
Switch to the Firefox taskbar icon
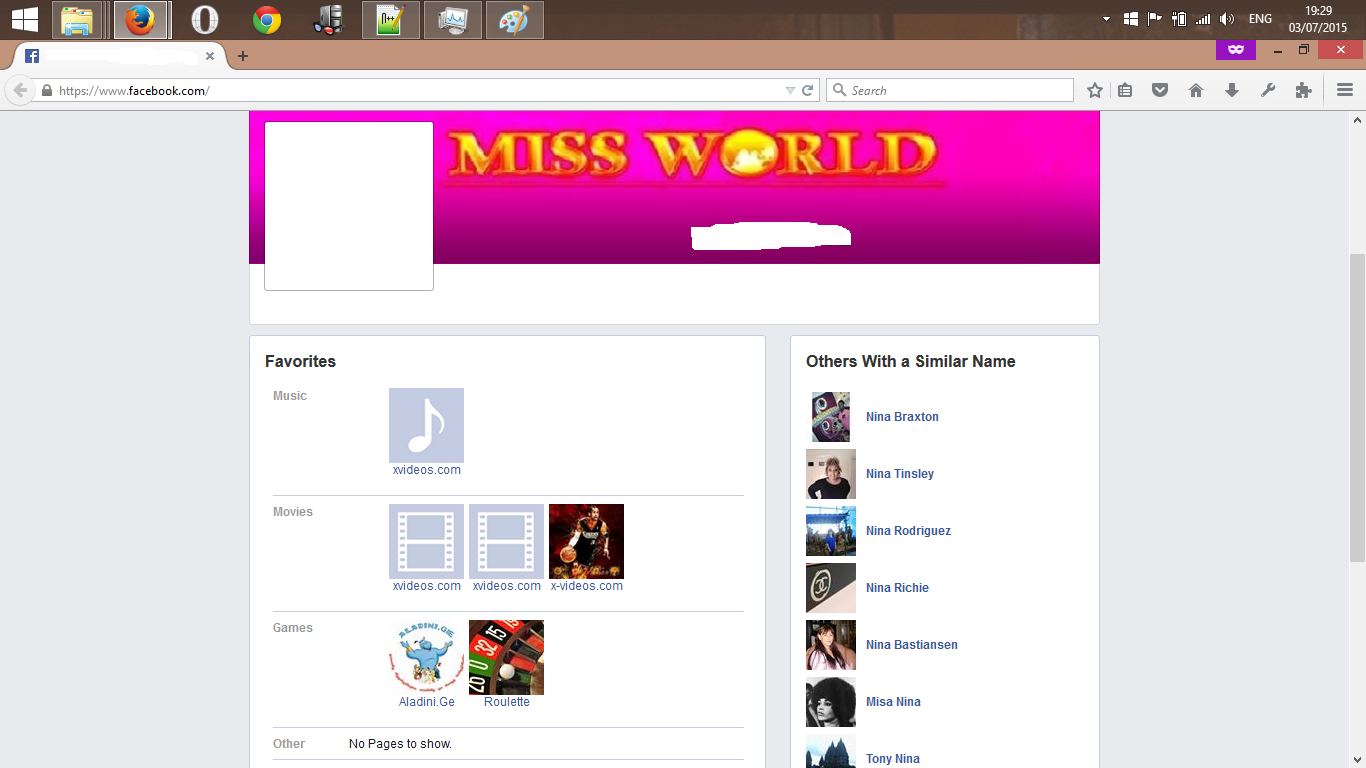[140, 20]
